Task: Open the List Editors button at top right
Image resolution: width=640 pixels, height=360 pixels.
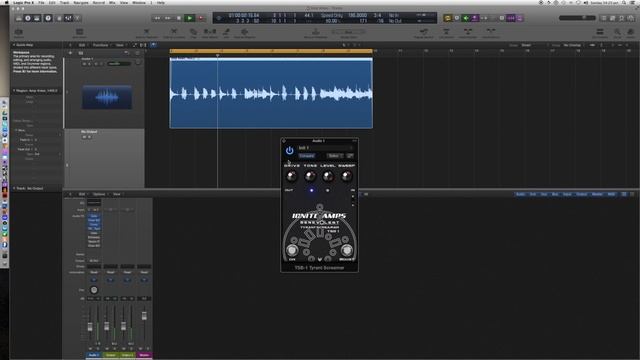Action: point(604,18)
